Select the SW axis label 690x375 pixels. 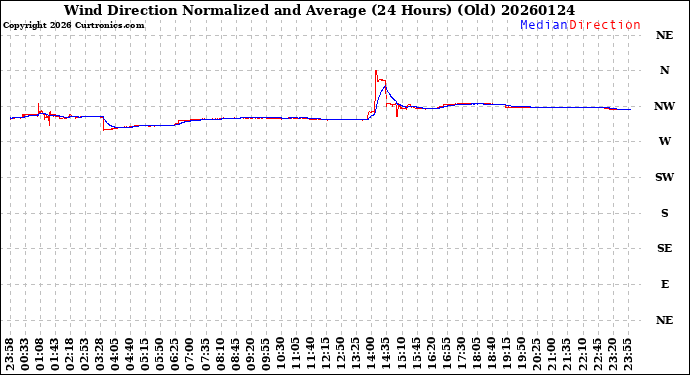[x=664, y=177]
